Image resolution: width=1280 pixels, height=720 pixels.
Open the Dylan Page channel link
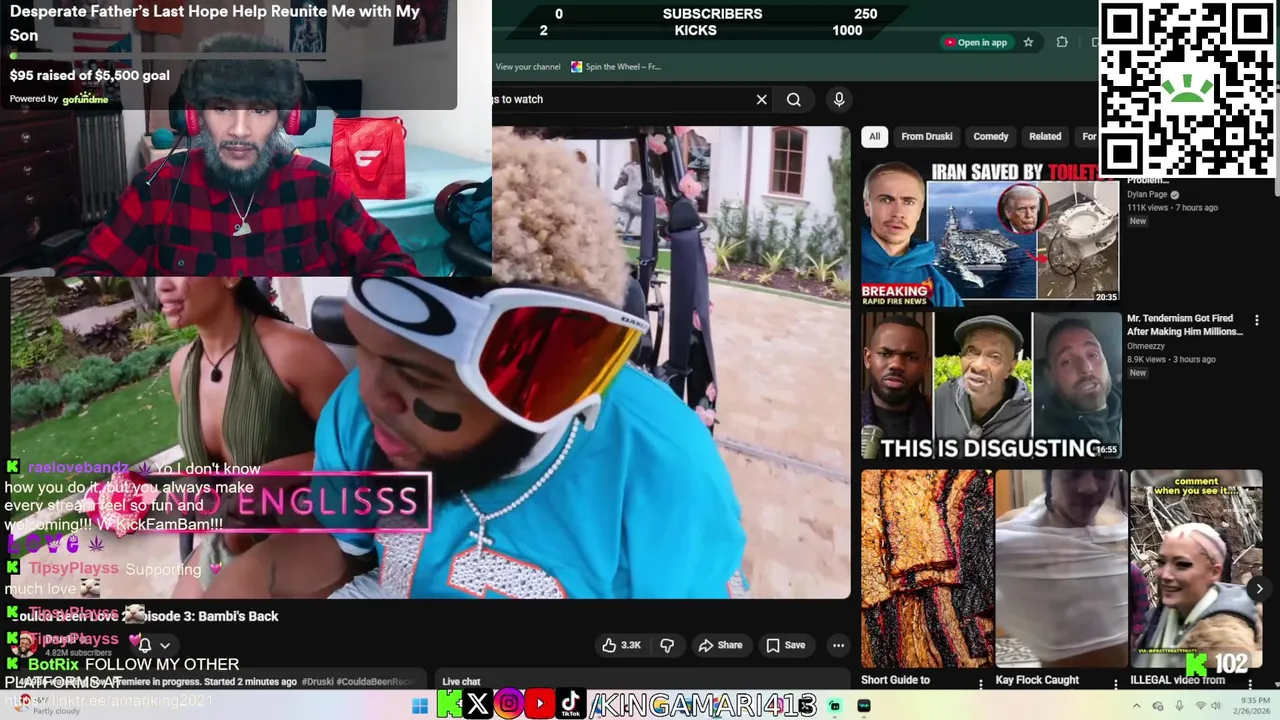click(x=1149, y=195)
